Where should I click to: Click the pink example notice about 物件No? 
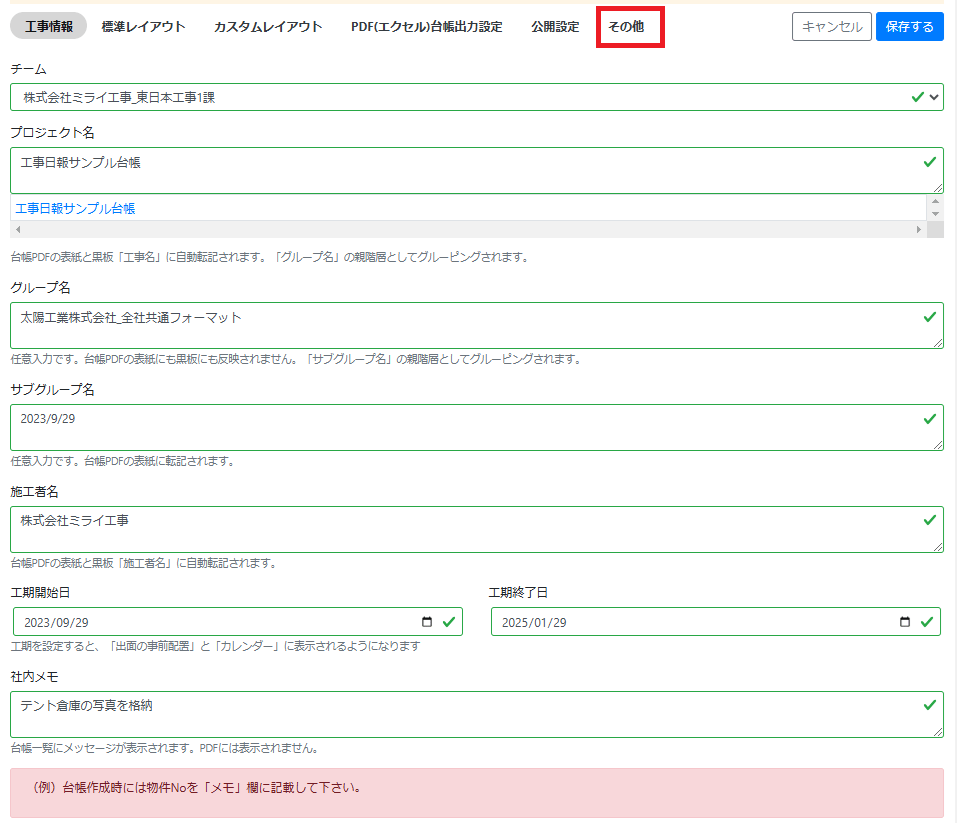(x=477, y=793)
